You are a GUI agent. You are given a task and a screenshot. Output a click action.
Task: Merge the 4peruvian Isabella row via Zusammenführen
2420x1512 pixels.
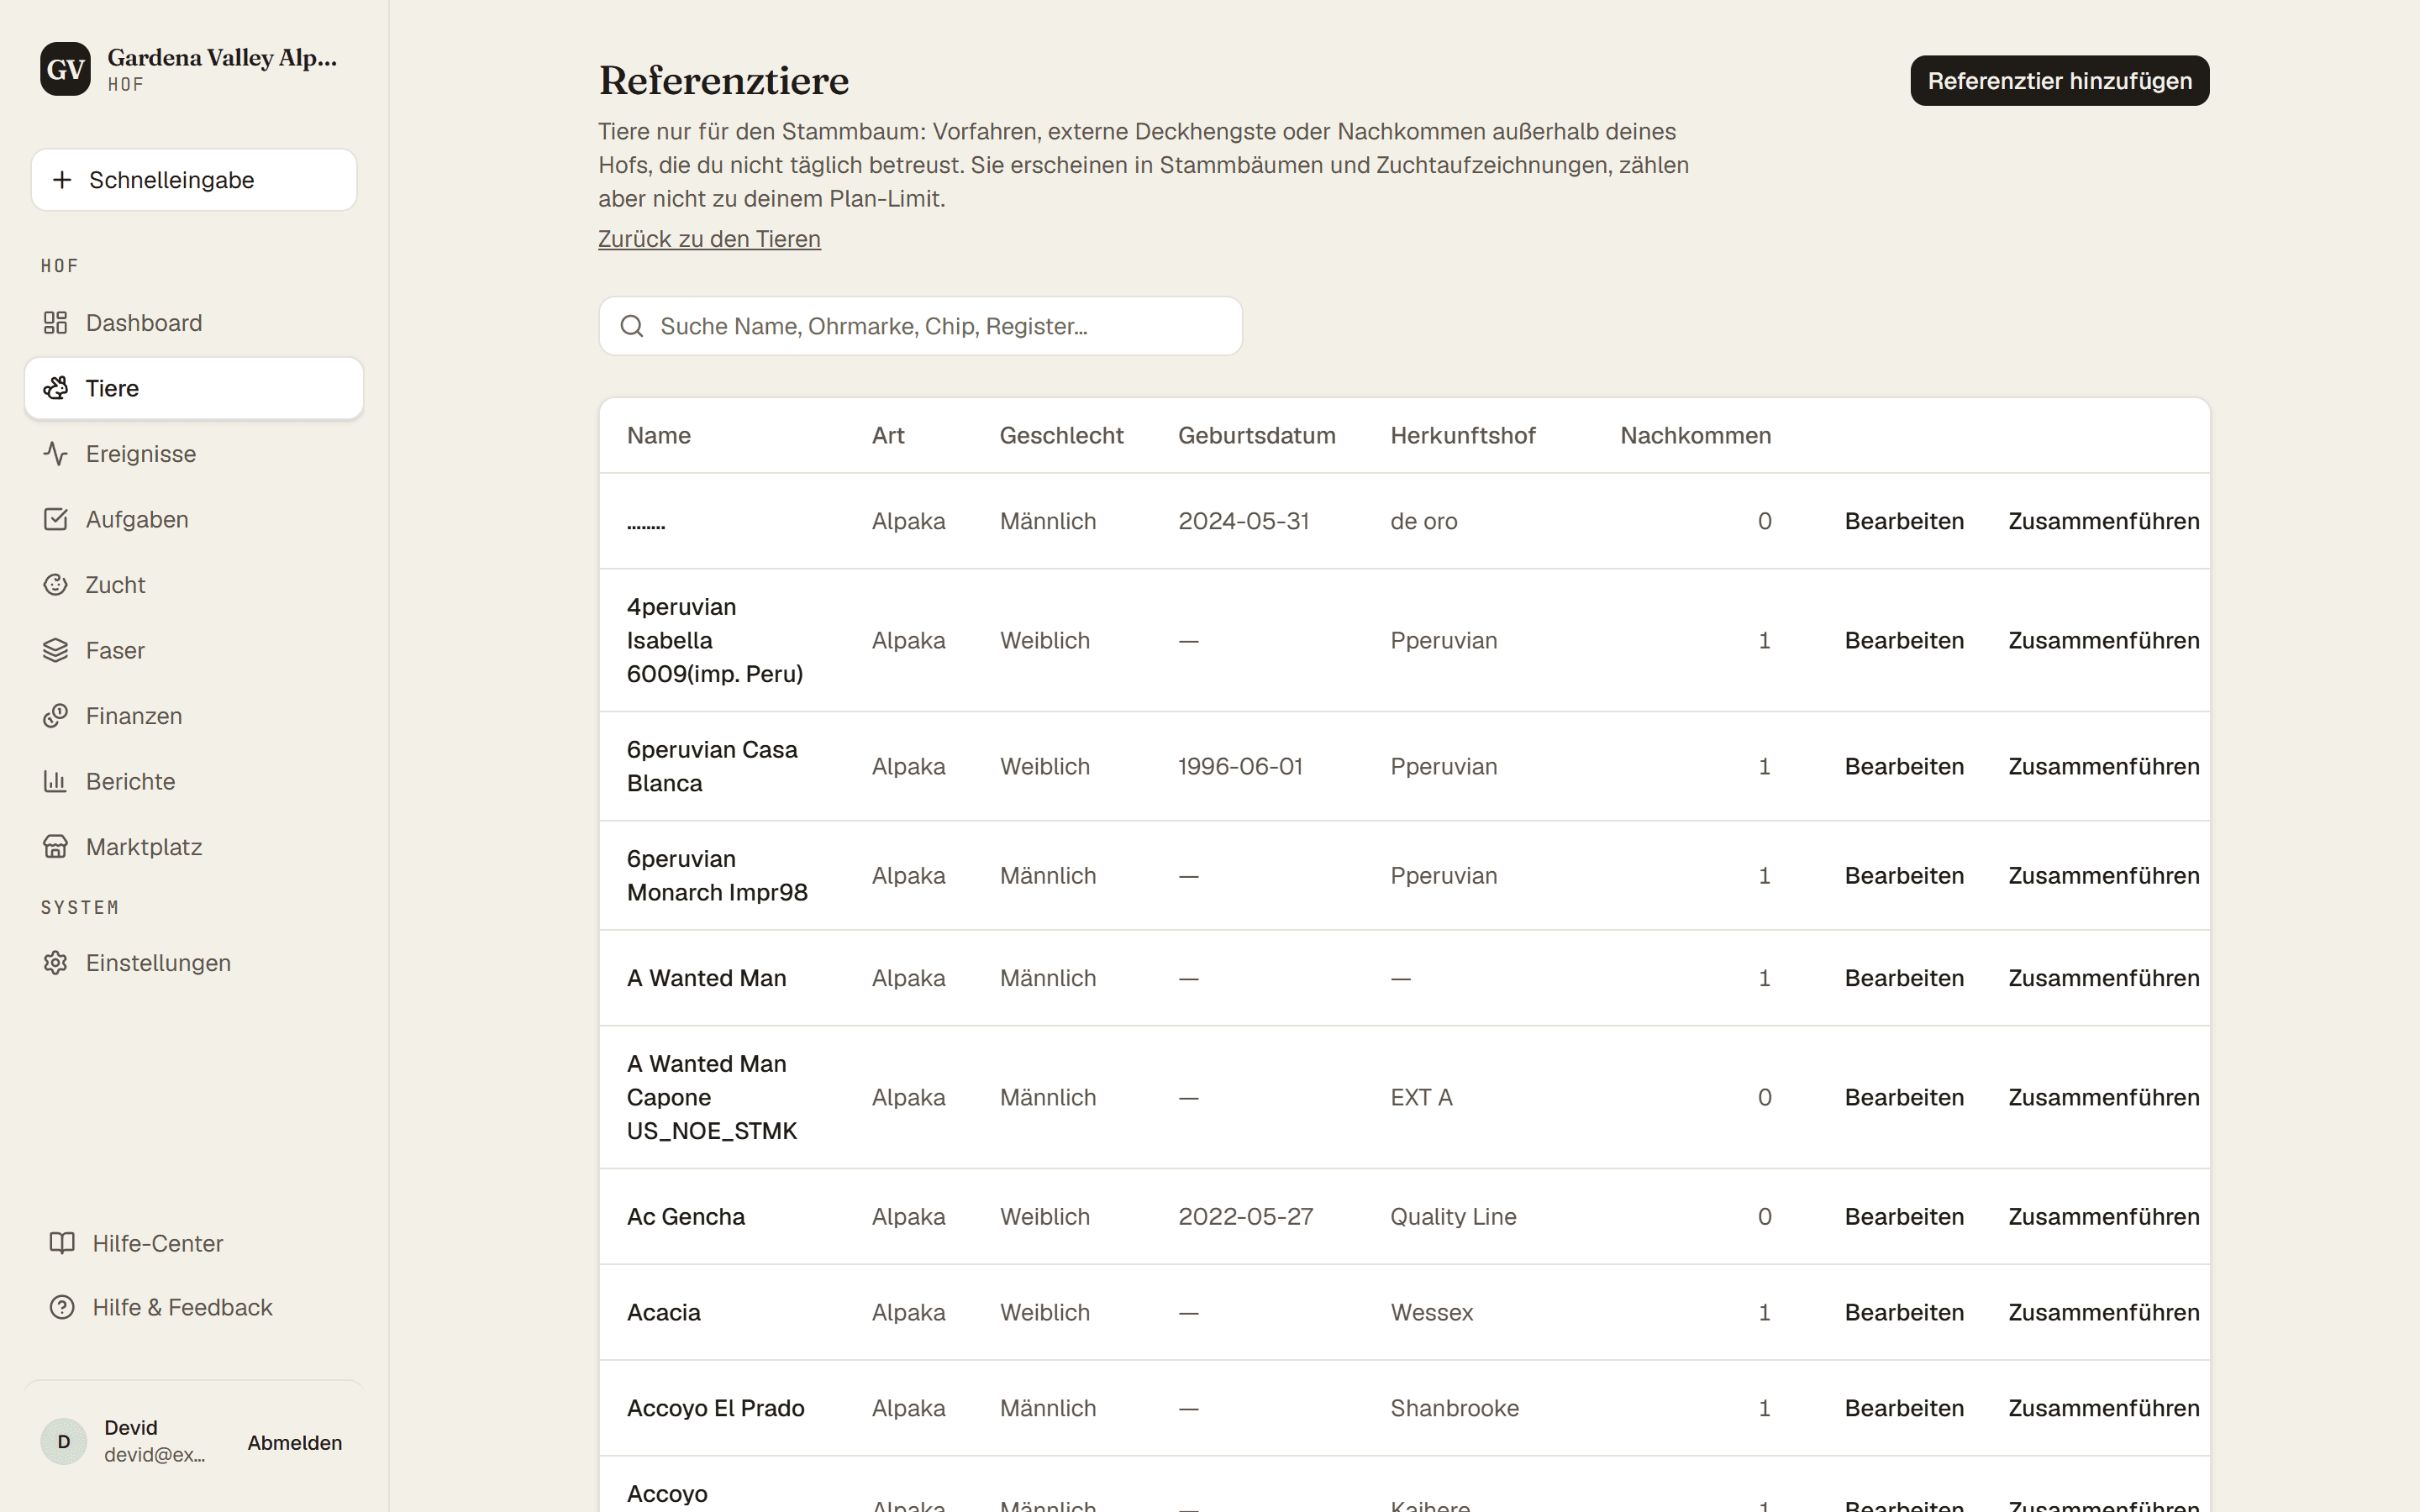[x=2104, y=640]
